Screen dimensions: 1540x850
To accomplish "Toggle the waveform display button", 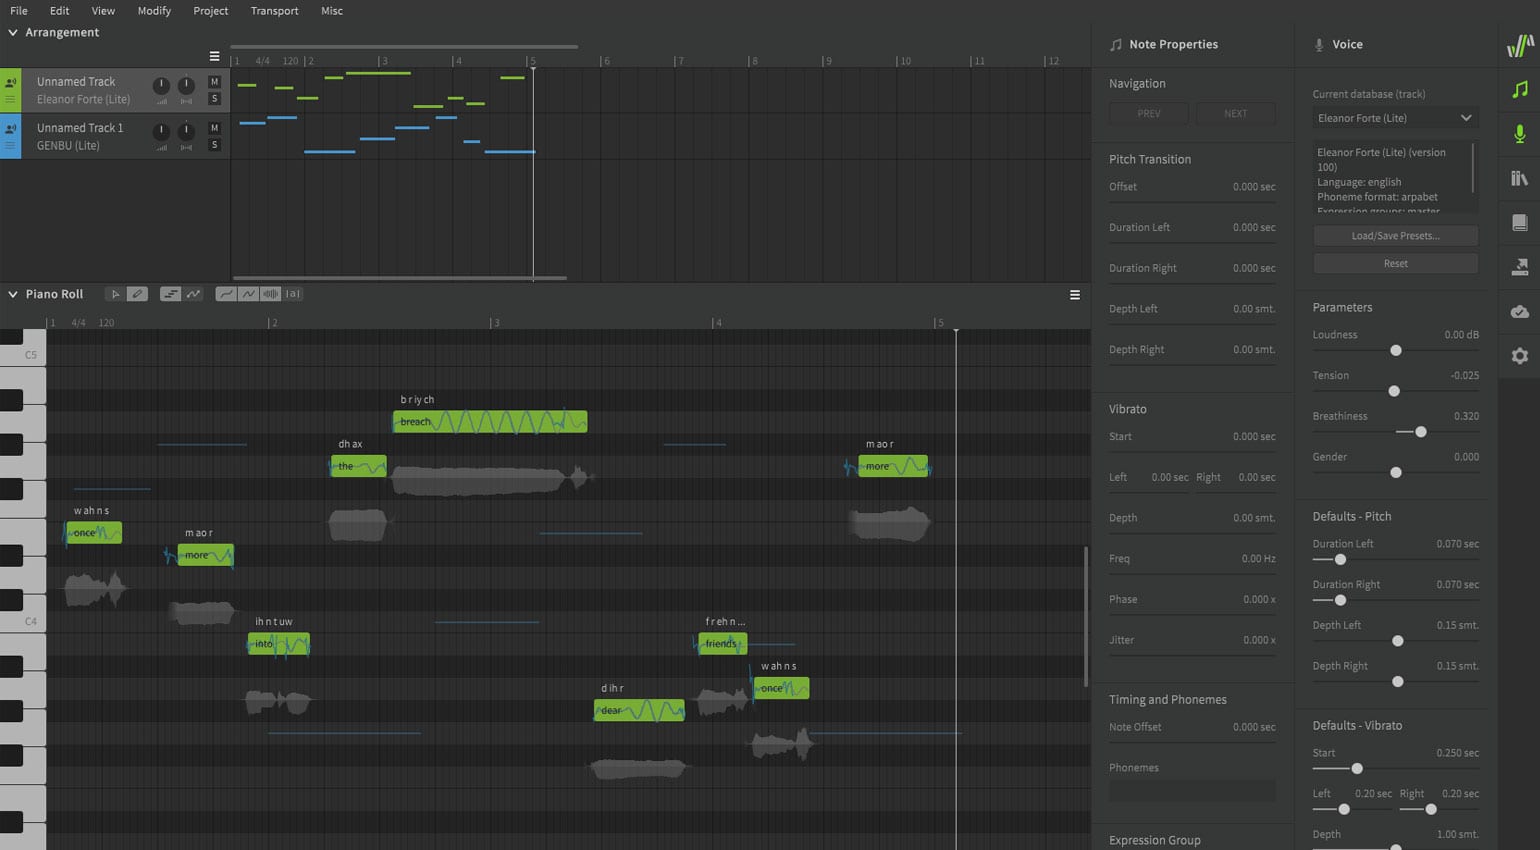I will (270, 294).
